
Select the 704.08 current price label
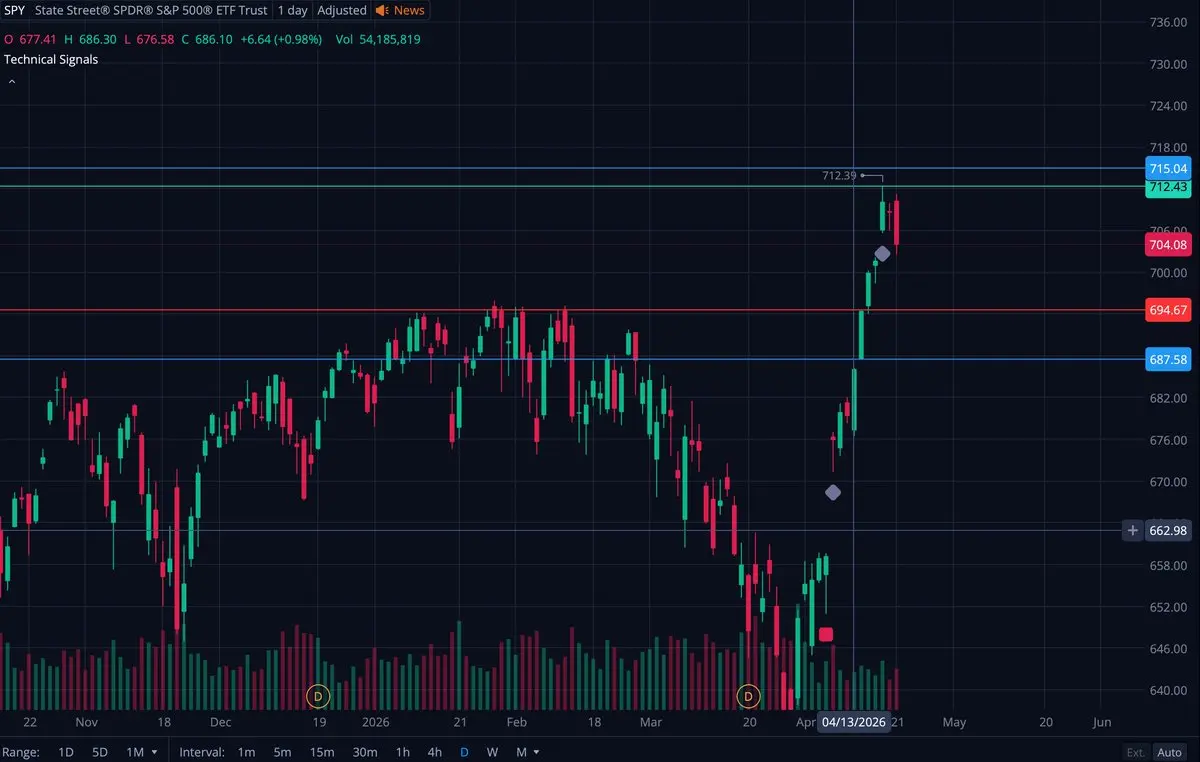point(1168,244)
